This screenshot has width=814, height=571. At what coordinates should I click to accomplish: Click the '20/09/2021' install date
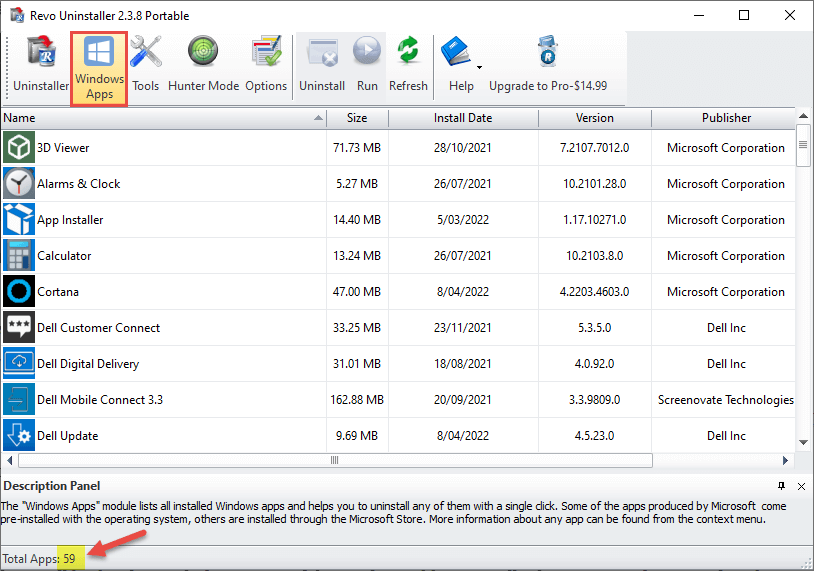pos(463,400)
